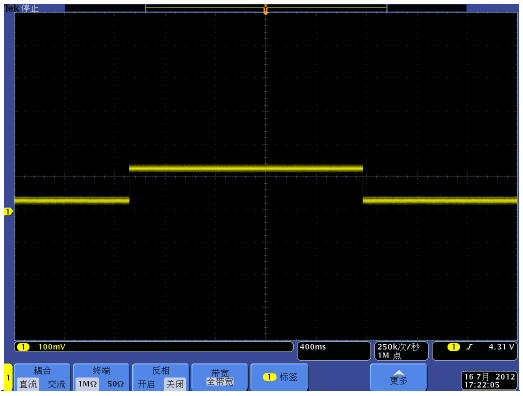The height and width of the screenshot is (396, 523).
Task: Select 直流 DC coupling option
Action: [x=28, y=384]
